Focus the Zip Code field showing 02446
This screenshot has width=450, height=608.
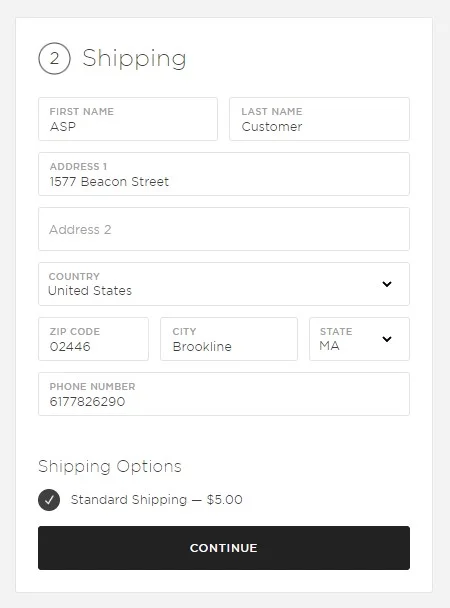click(x=93, y=339)
